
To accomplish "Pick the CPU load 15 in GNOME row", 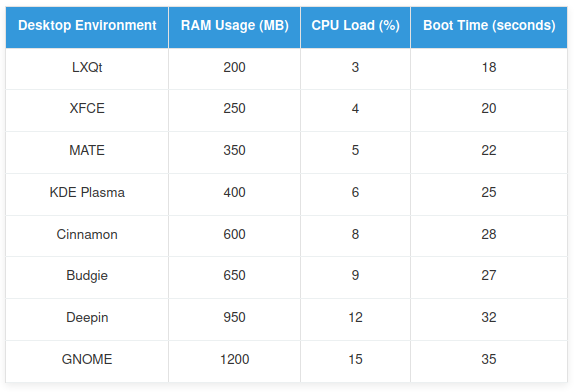I will 355,359.
